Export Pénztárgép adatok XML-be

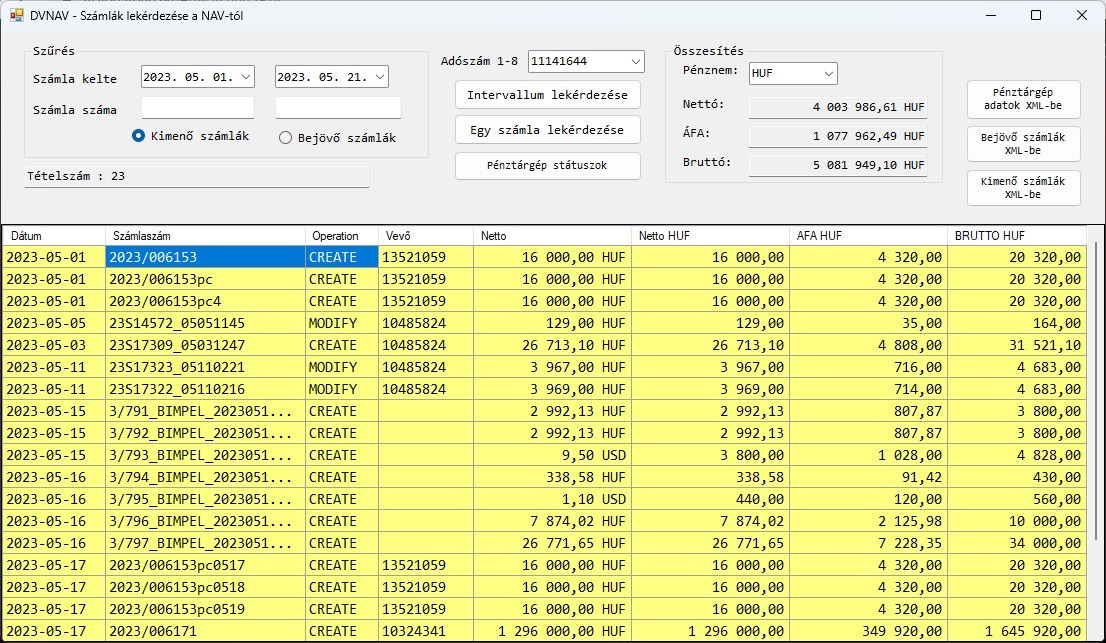pyautogui.click(x=1023, y=99)
